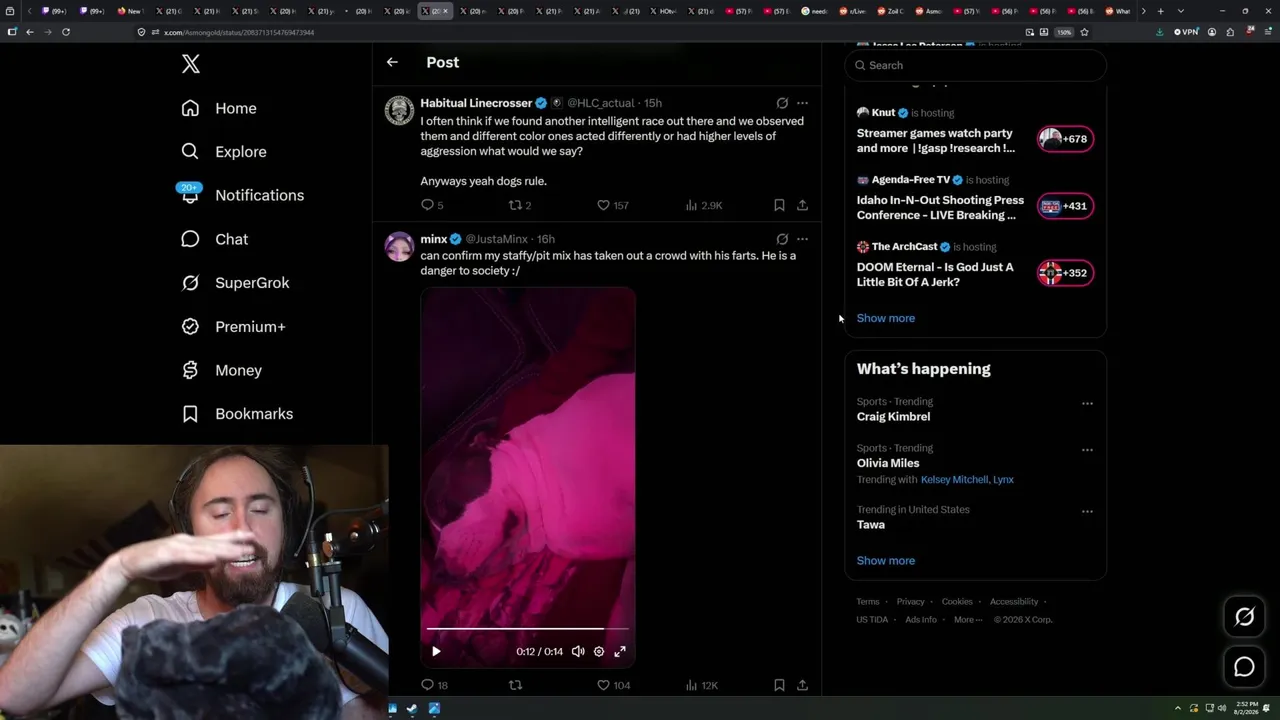Viewport: 1280px width, 720px height.
Task: Reply to minx's post
Action: tap(434, 685)
